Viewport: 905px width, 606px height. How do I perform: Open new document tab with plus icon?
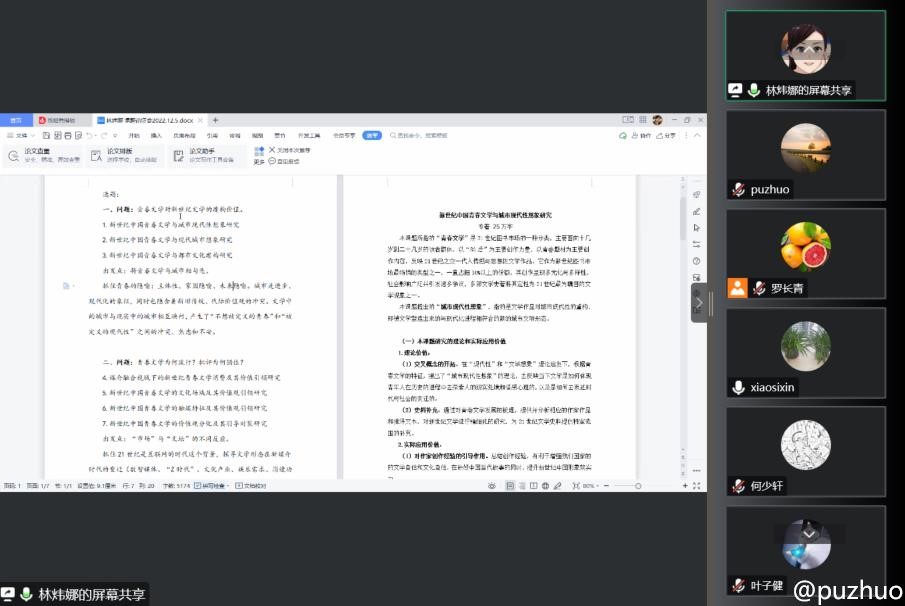pyautogui.click(x=215, y=120)
